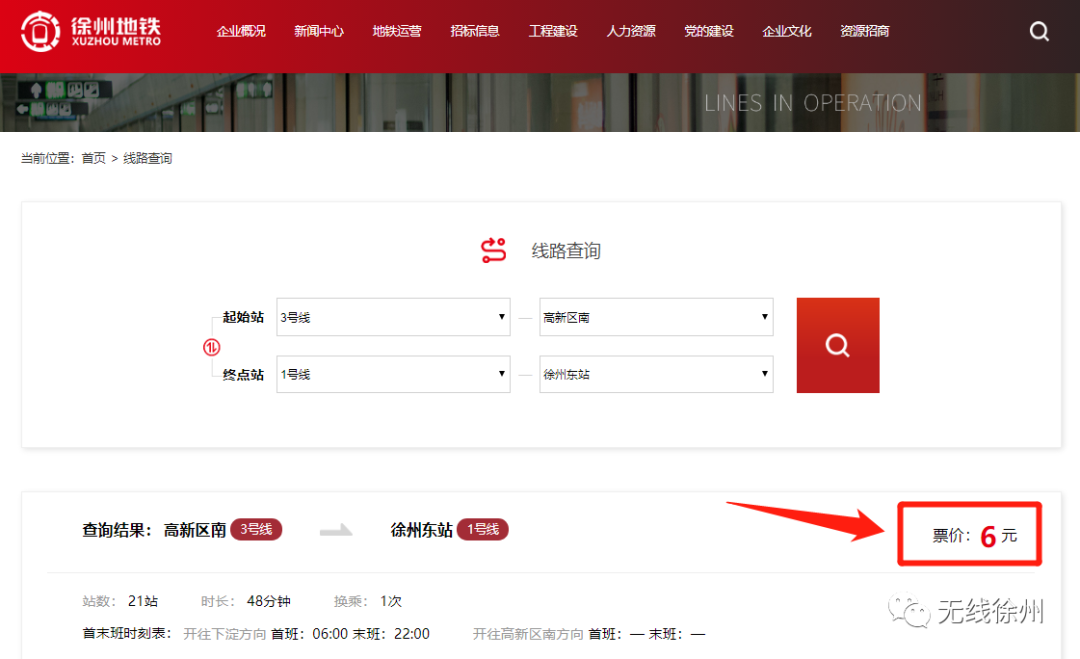Click 开往高新区南方向 timetable text
Image resolution: width=1080 pixels, height=659 pixels.
point(528,634)
